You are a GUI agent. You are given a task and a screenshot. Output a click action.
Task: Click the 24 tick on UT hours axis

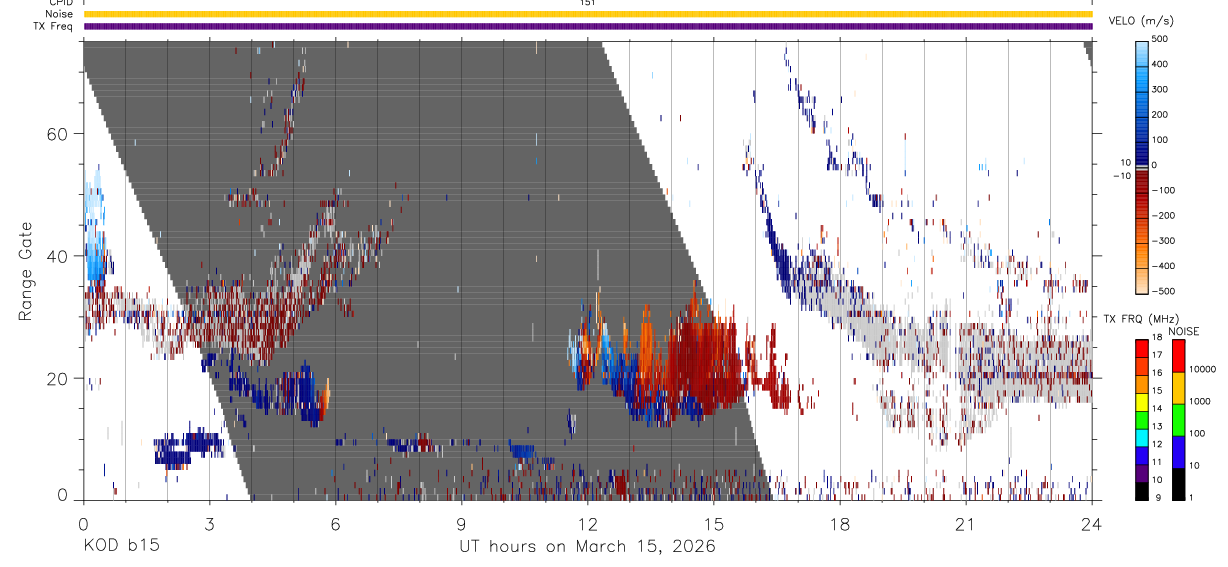pos(1091,523)
